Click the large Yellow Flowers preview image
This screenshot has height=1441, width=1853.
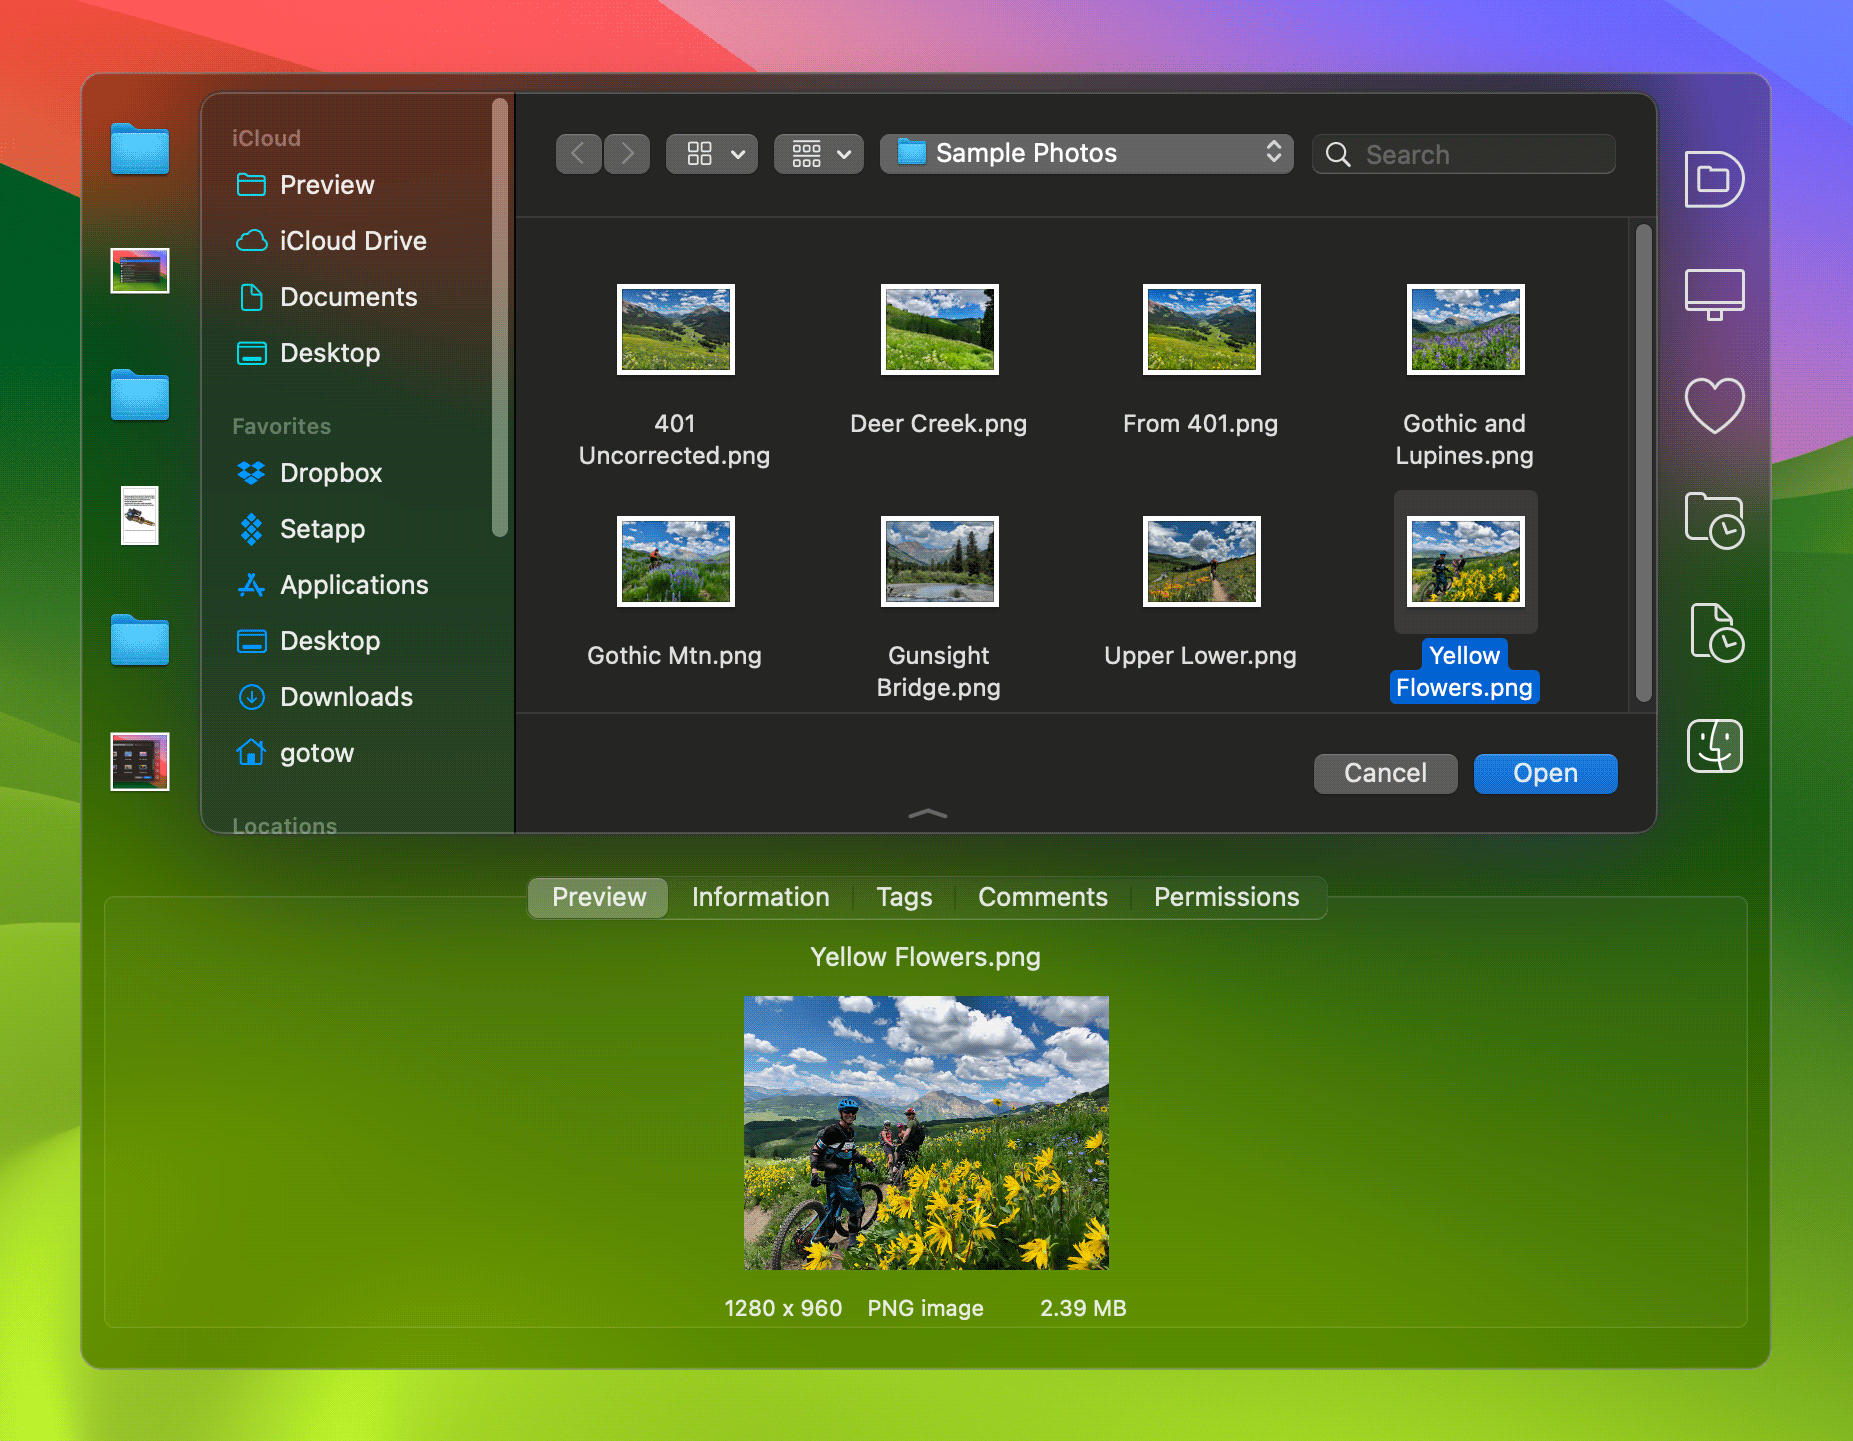(926, 1133)
